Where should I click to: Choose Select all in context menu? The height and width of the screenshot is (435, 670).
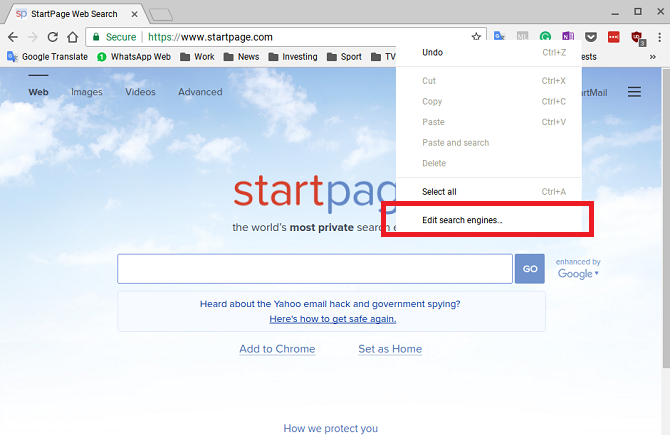[x=489, y=192]
